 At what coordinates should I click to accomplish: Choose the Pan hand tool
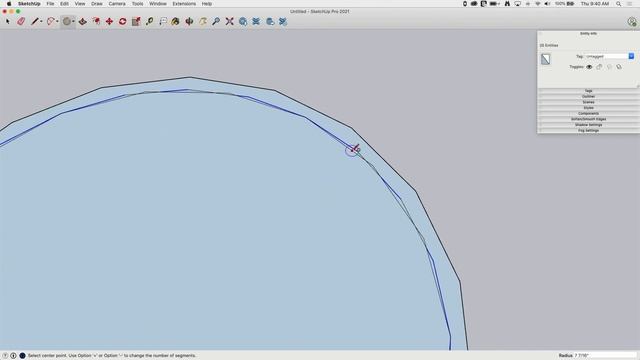pyautogui.click(x=203, y=21)
